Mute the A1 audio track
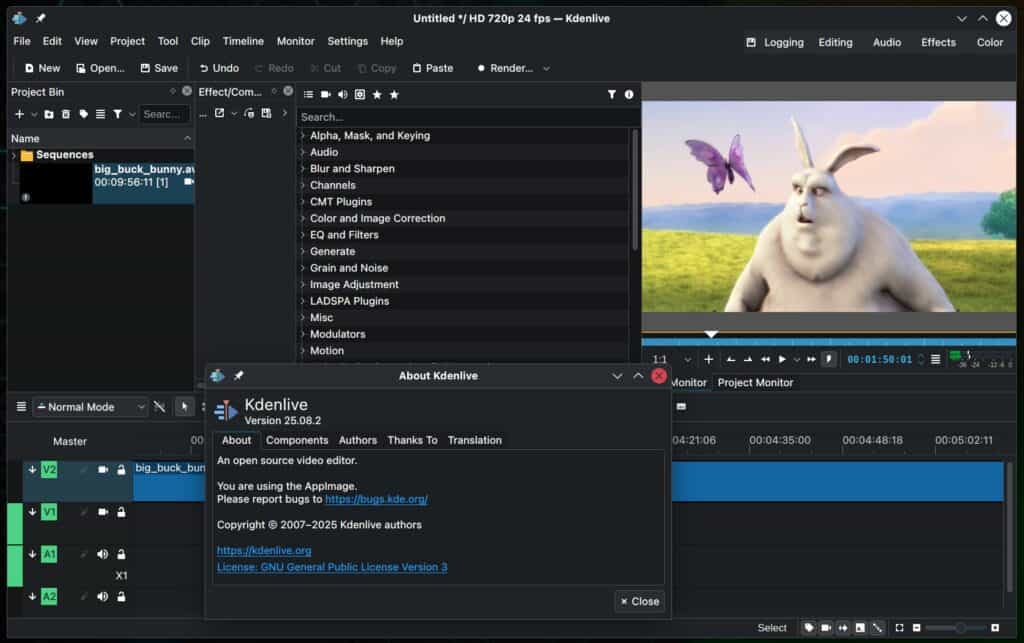 tap(103, 554)
